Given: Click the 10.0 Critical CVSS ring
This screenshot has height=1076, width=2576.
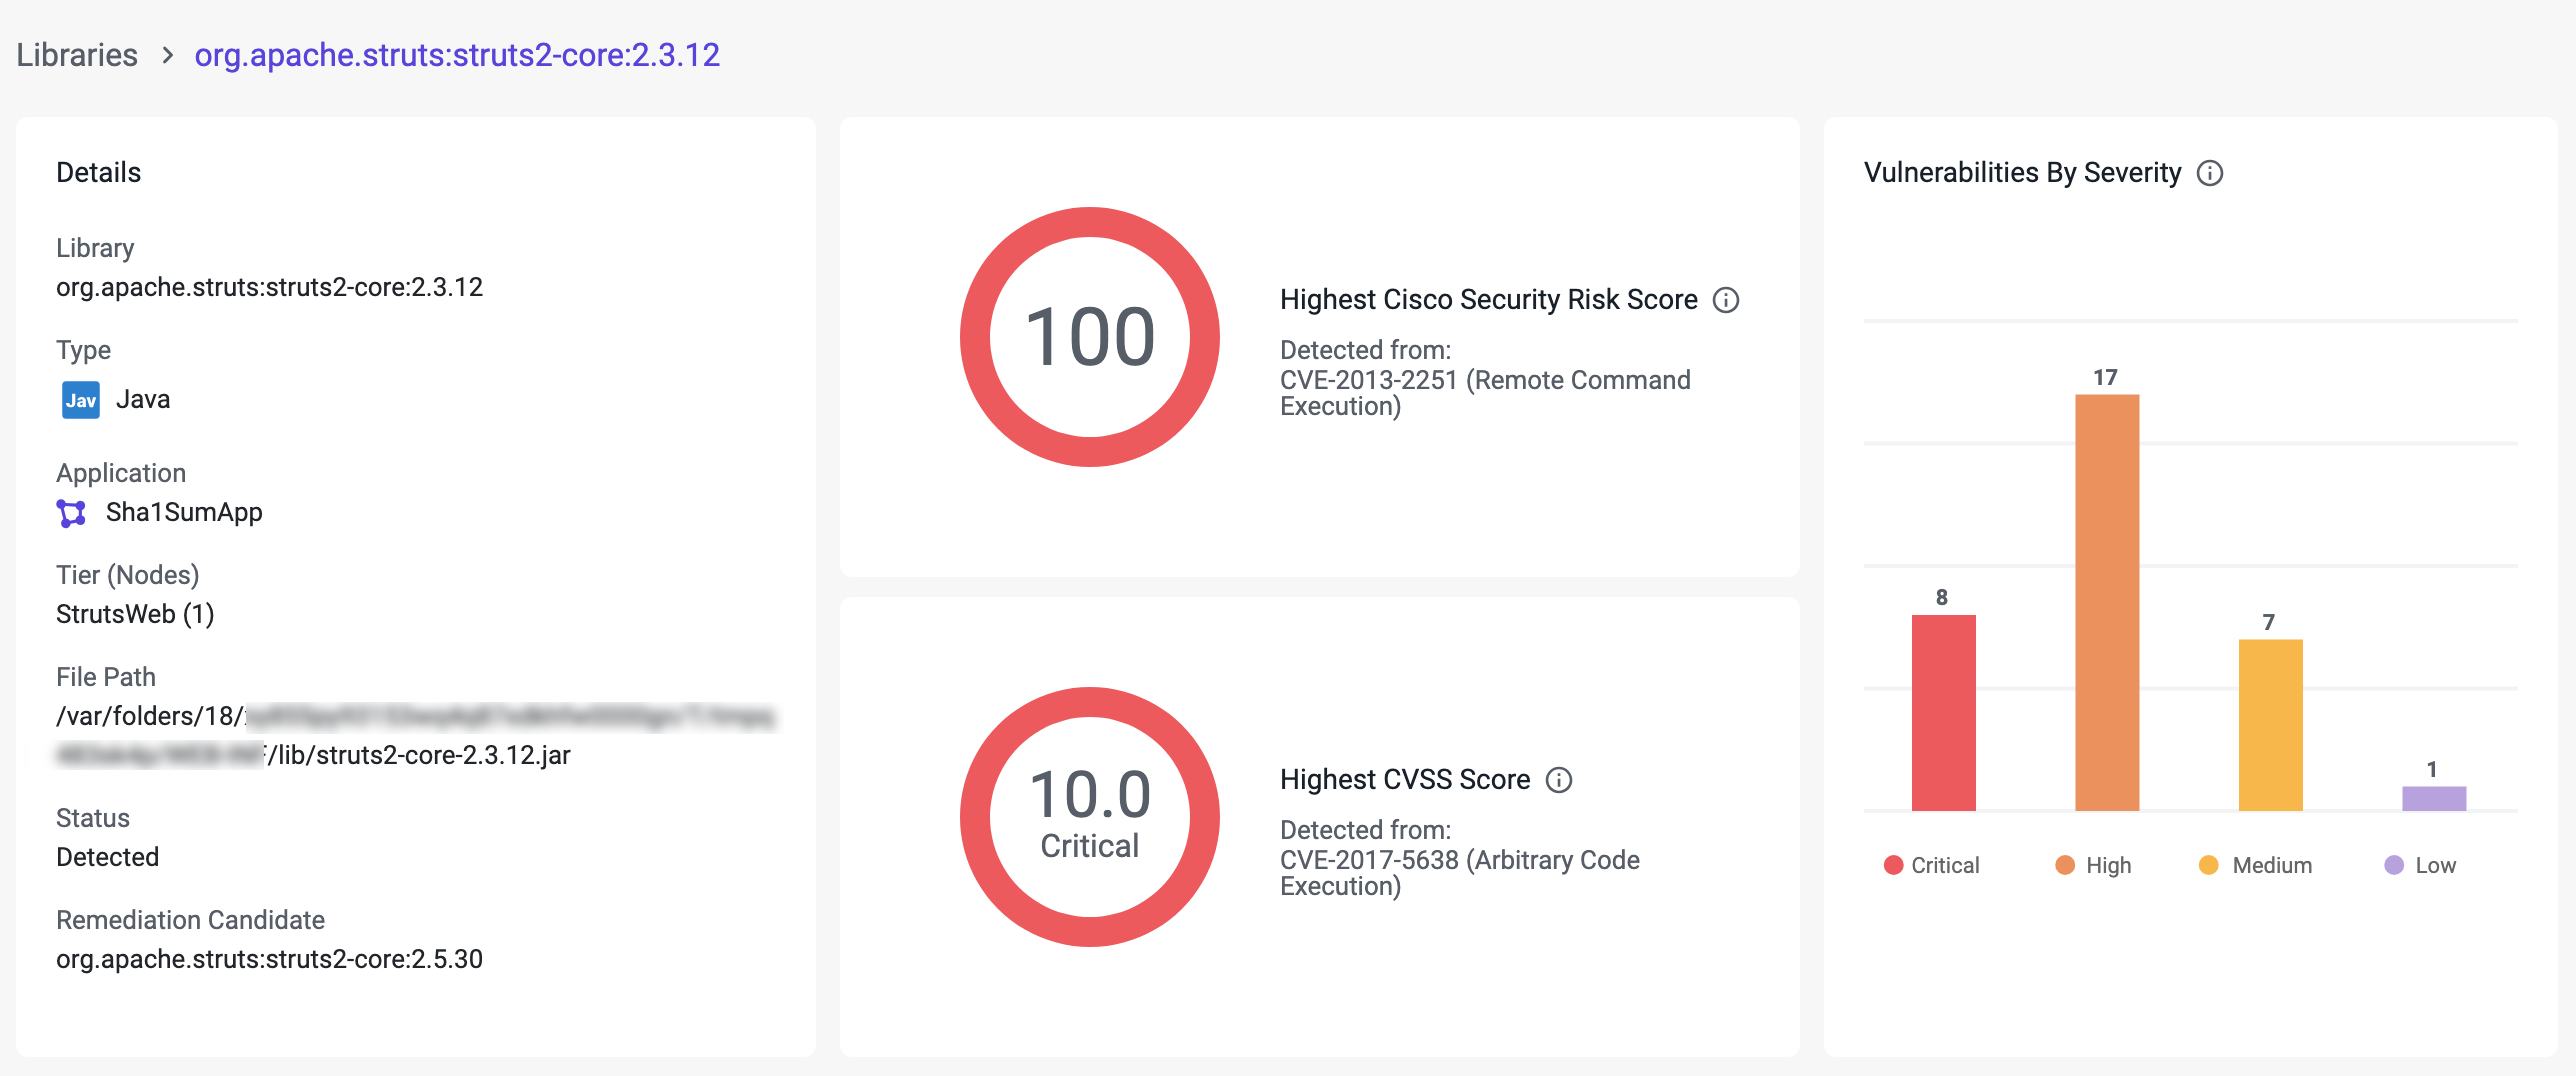Looking at the screenshot, I should pos(1090,817).
